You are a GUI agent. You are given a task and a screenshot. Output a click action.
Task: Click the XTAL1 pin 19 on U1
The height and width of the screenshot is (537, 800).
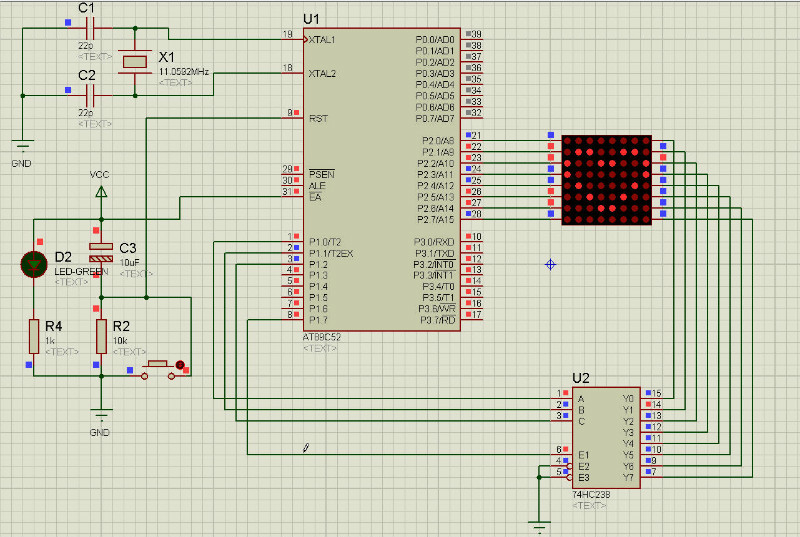click(296, 39)
